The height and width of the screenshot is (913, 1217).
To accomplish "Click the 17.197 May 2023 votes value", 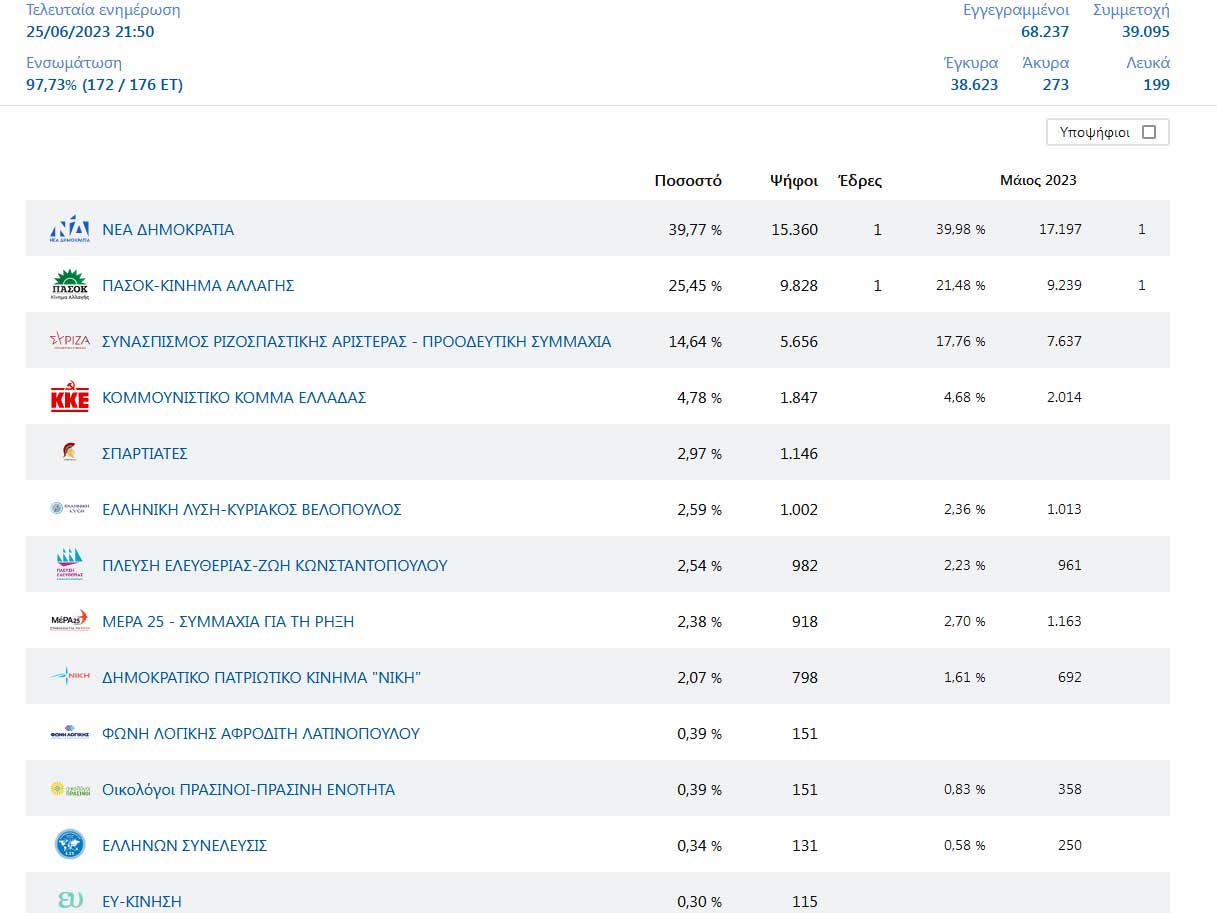I will tap(1060, 229).
